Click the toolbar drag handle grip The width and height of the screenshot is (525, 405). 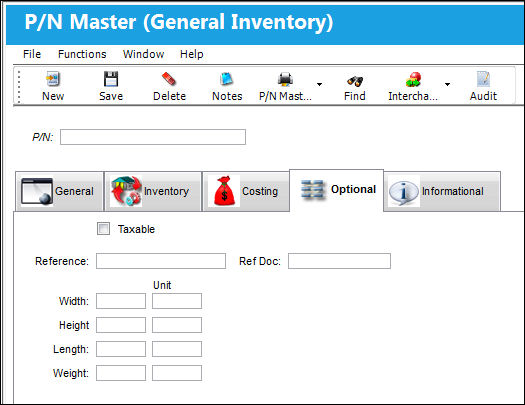point(19,86)
